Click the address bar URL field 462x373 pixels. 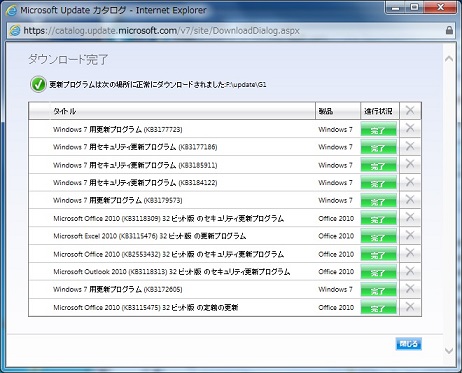tap(232, 31)
